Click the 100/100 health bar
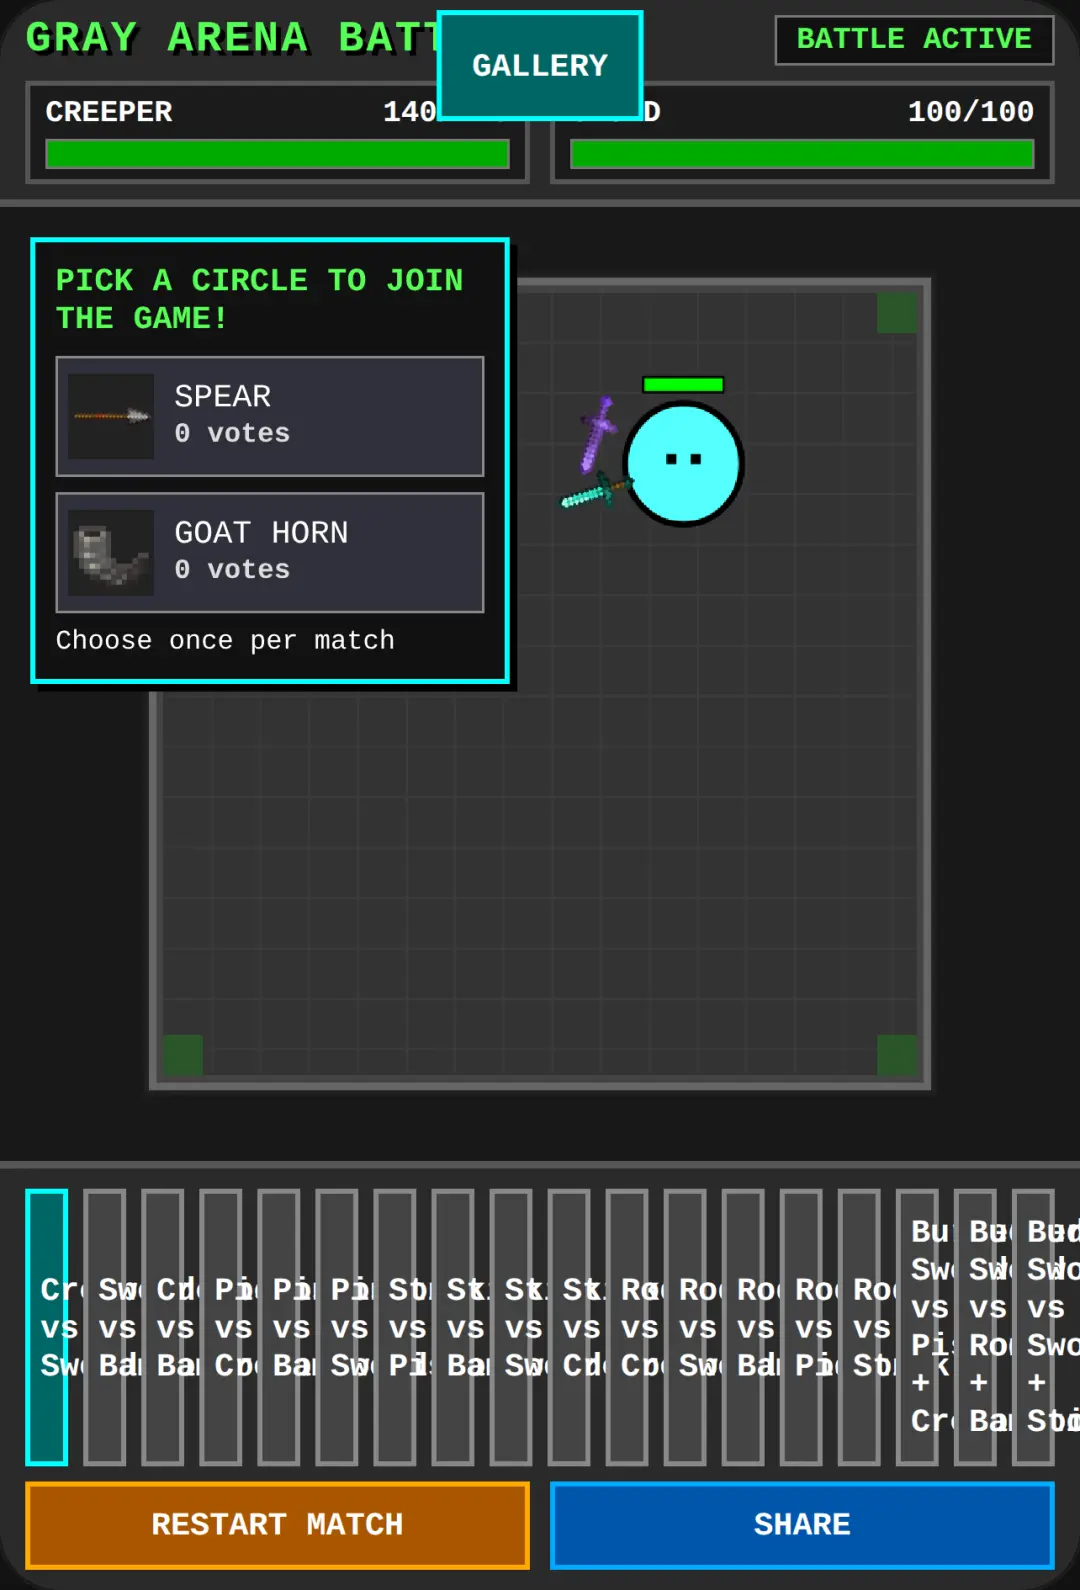The image size is (1080, 1590). tap(802, 154)
